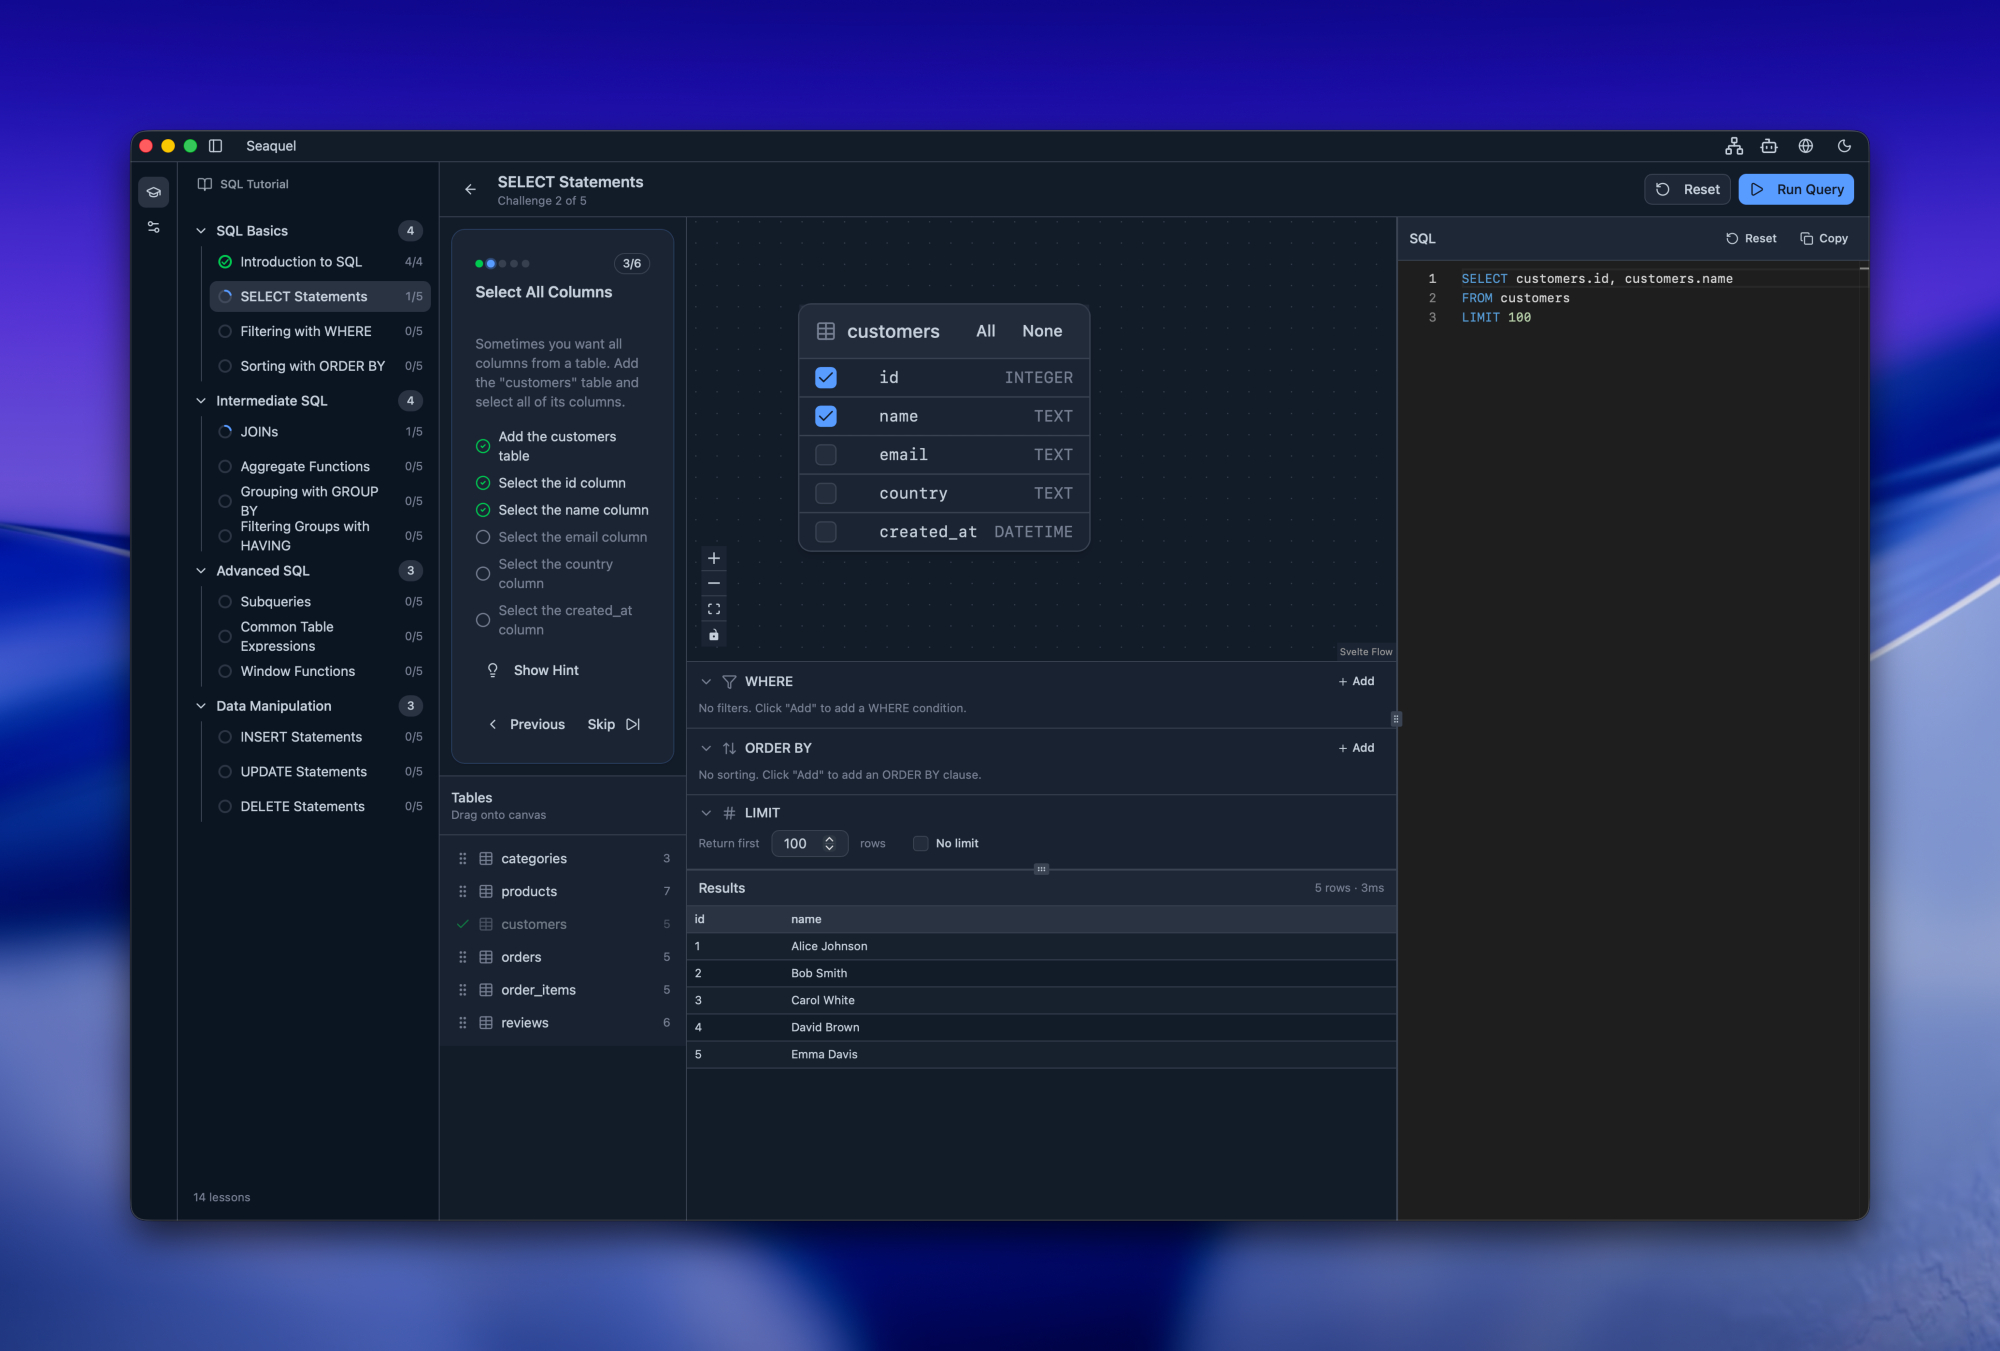Click the Run Query button
The width and height of the screenshot is (2000, 1351).
pyautogui.click(x=1796, y=189)
